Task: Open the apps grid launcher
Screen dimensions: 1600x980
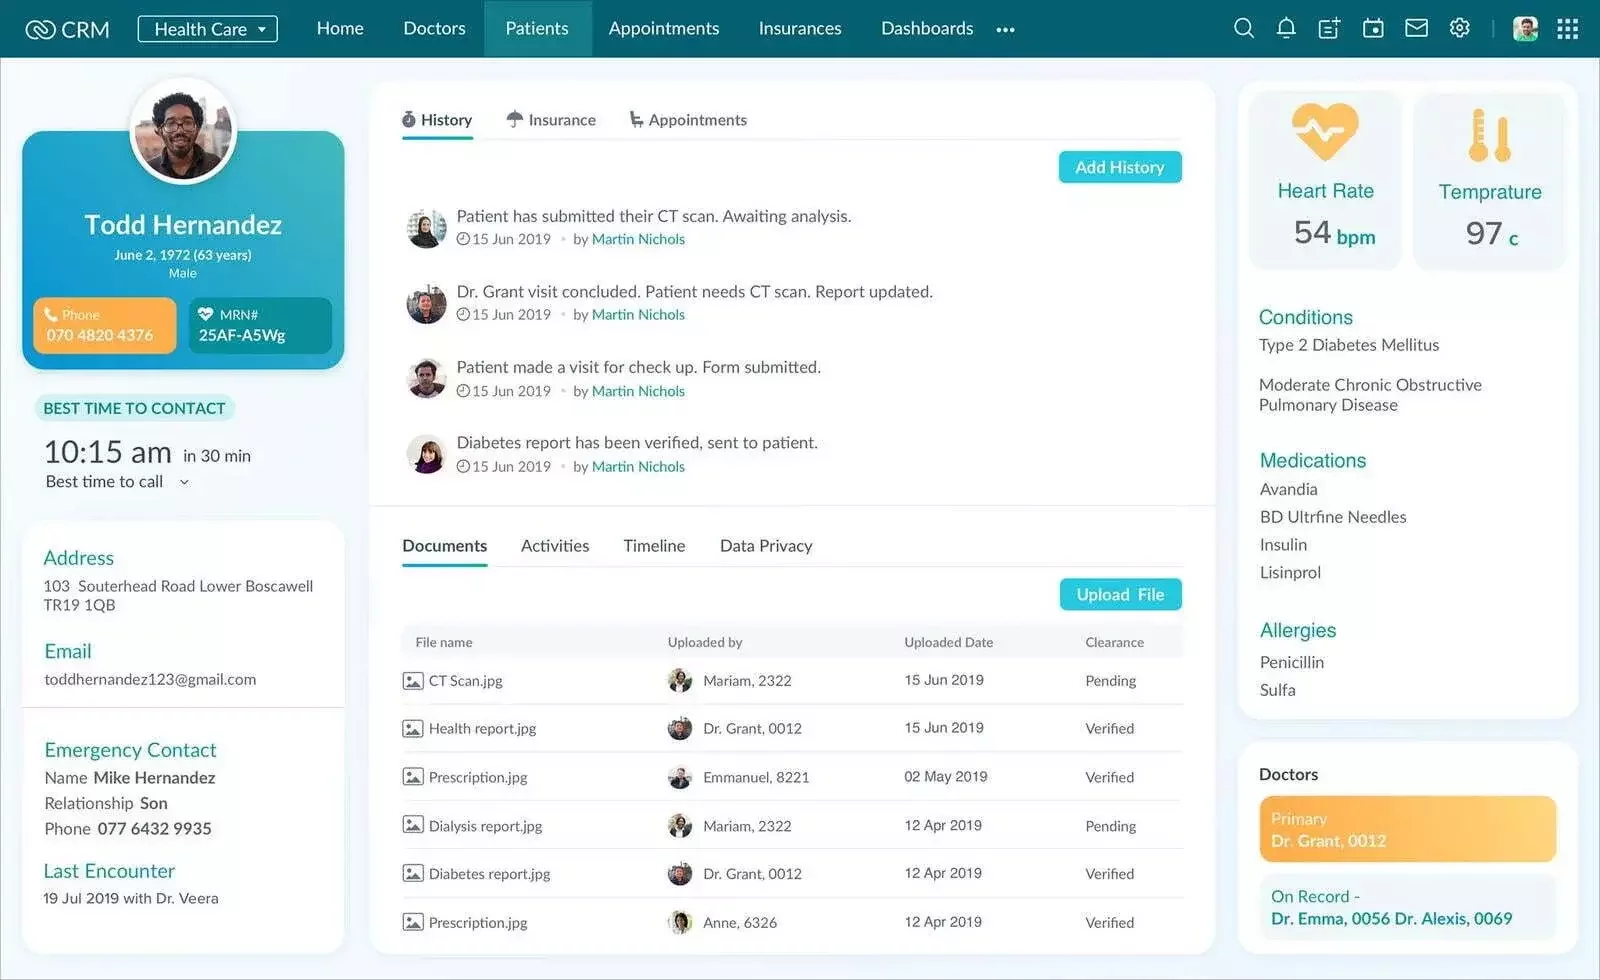Action: tap(1568, 29)
